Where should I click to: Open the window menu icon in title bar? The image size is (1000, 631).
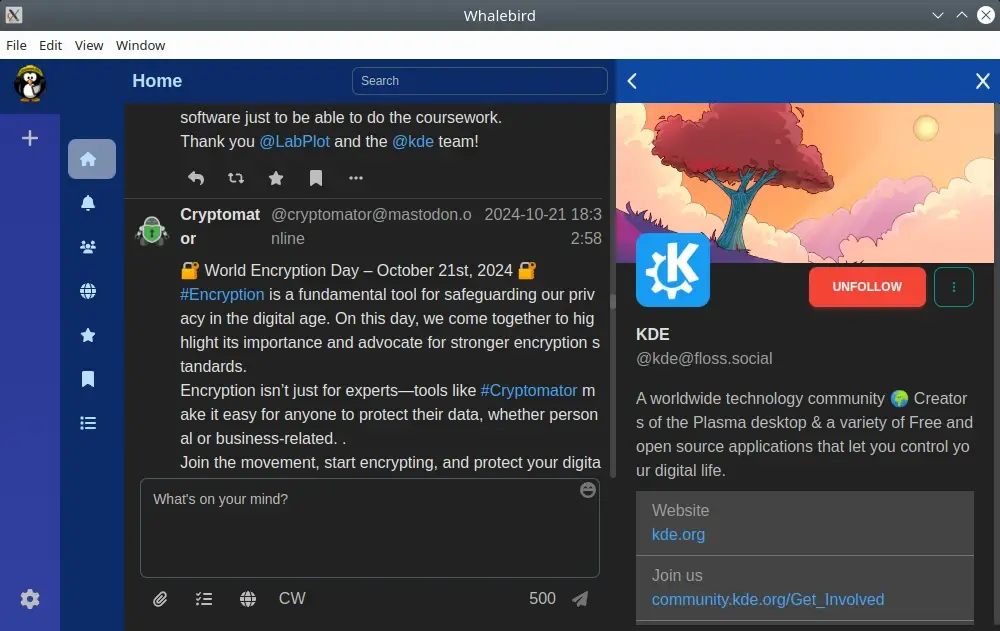click(x=13, y=15)
